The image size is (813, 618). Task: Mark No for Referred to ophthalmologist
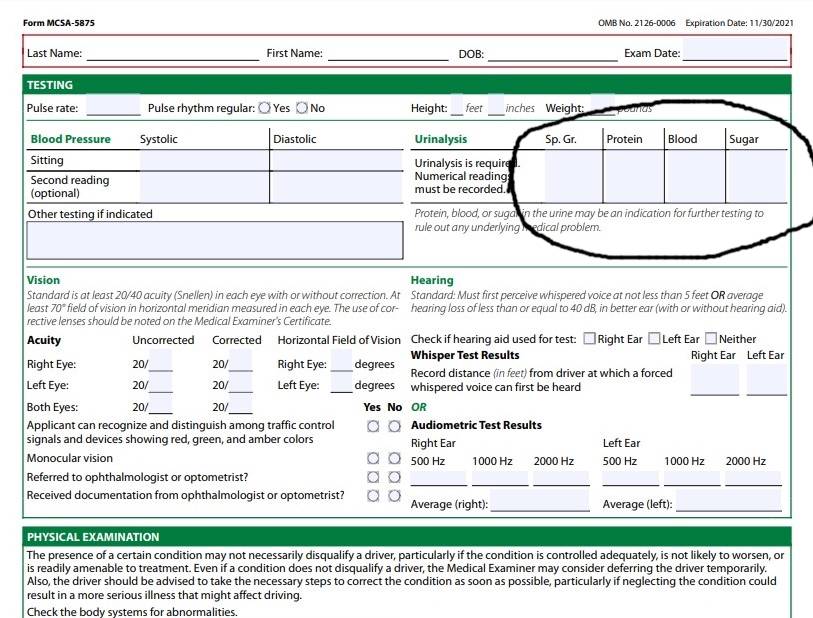[x=395, y=477]
